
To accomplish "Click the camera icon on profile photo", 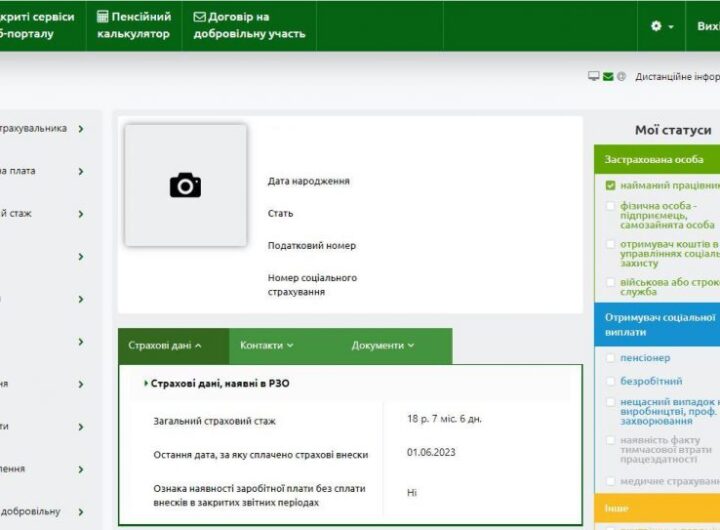I will pos(185,185).
